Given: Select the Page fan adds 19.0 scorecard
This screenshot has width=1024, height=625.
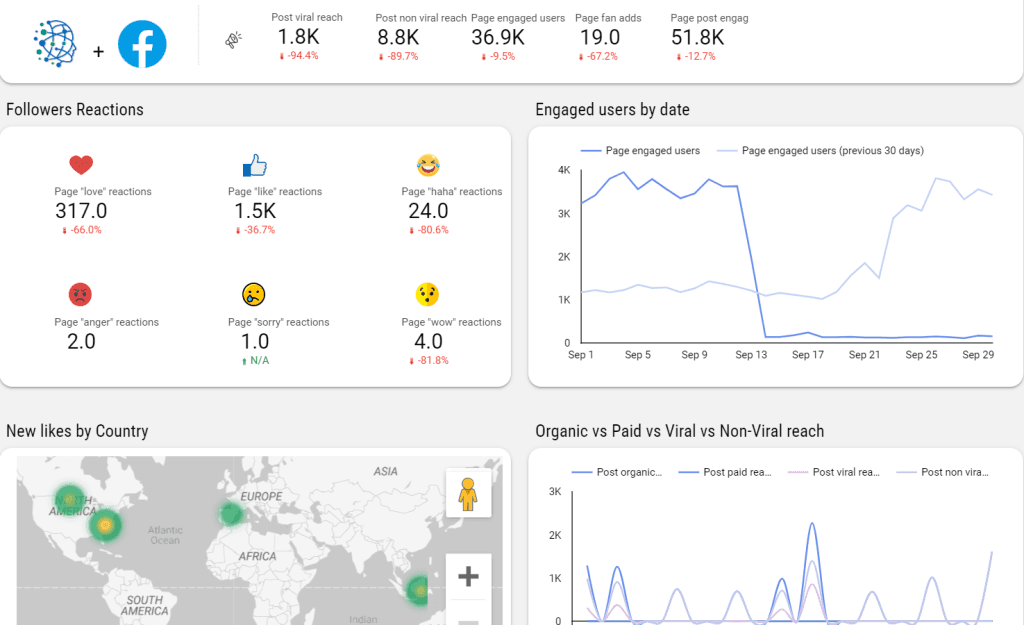Looking at the screenshot, I should (x=599, y=37).
